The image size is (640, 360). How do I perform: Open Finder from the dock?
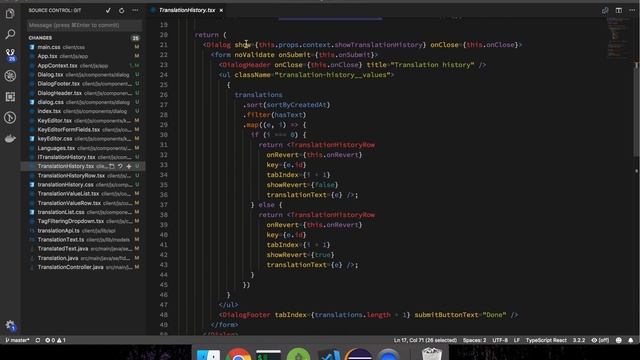[208, 354]
